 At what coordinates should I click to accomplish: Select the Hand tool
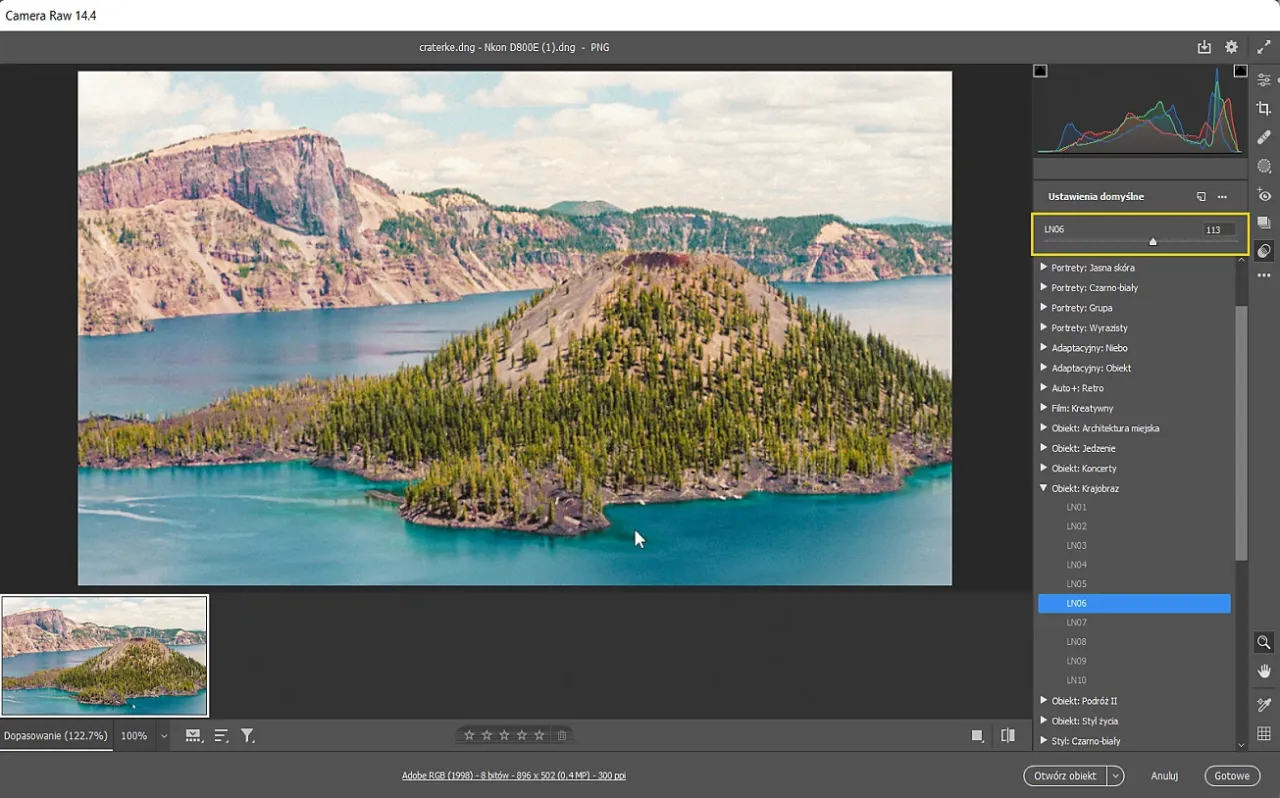click(x=1264, y=671)
